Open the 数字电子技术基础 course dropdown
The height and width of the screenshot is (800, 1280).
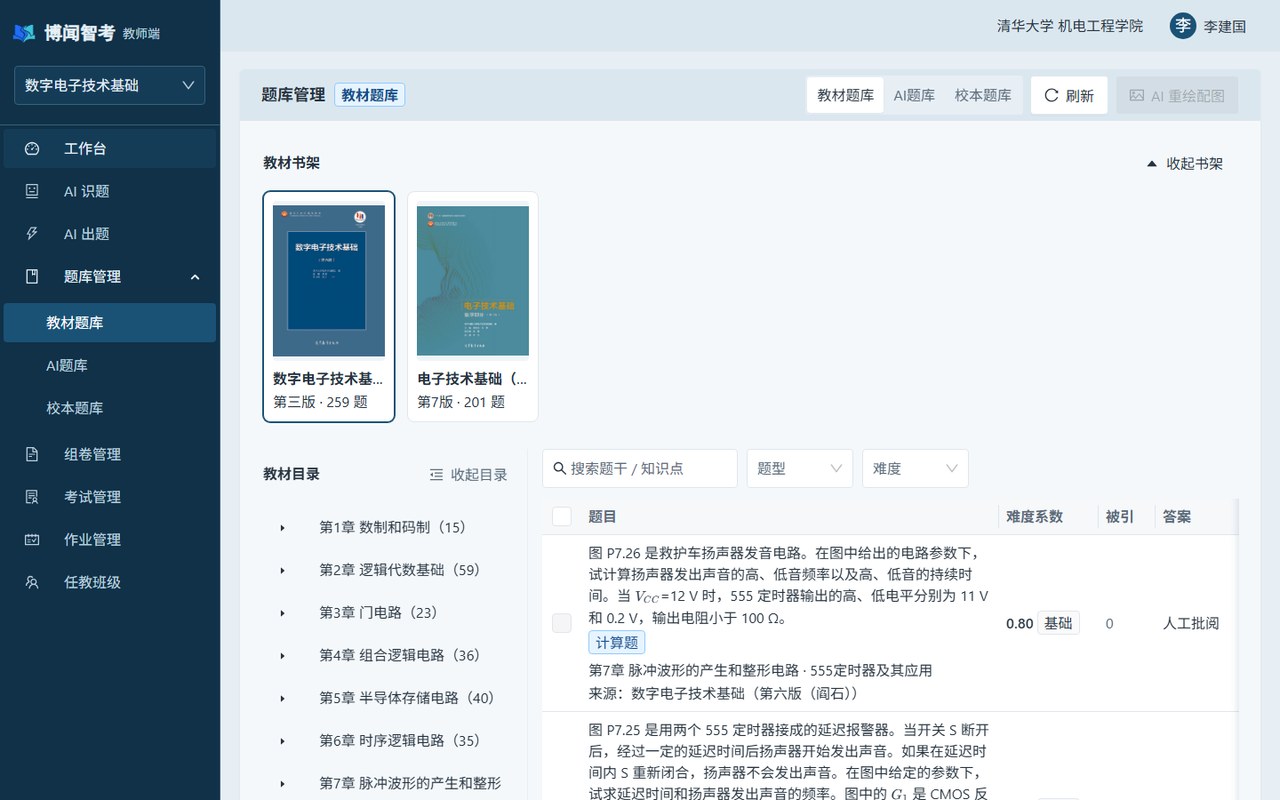[x=110, y=85]
